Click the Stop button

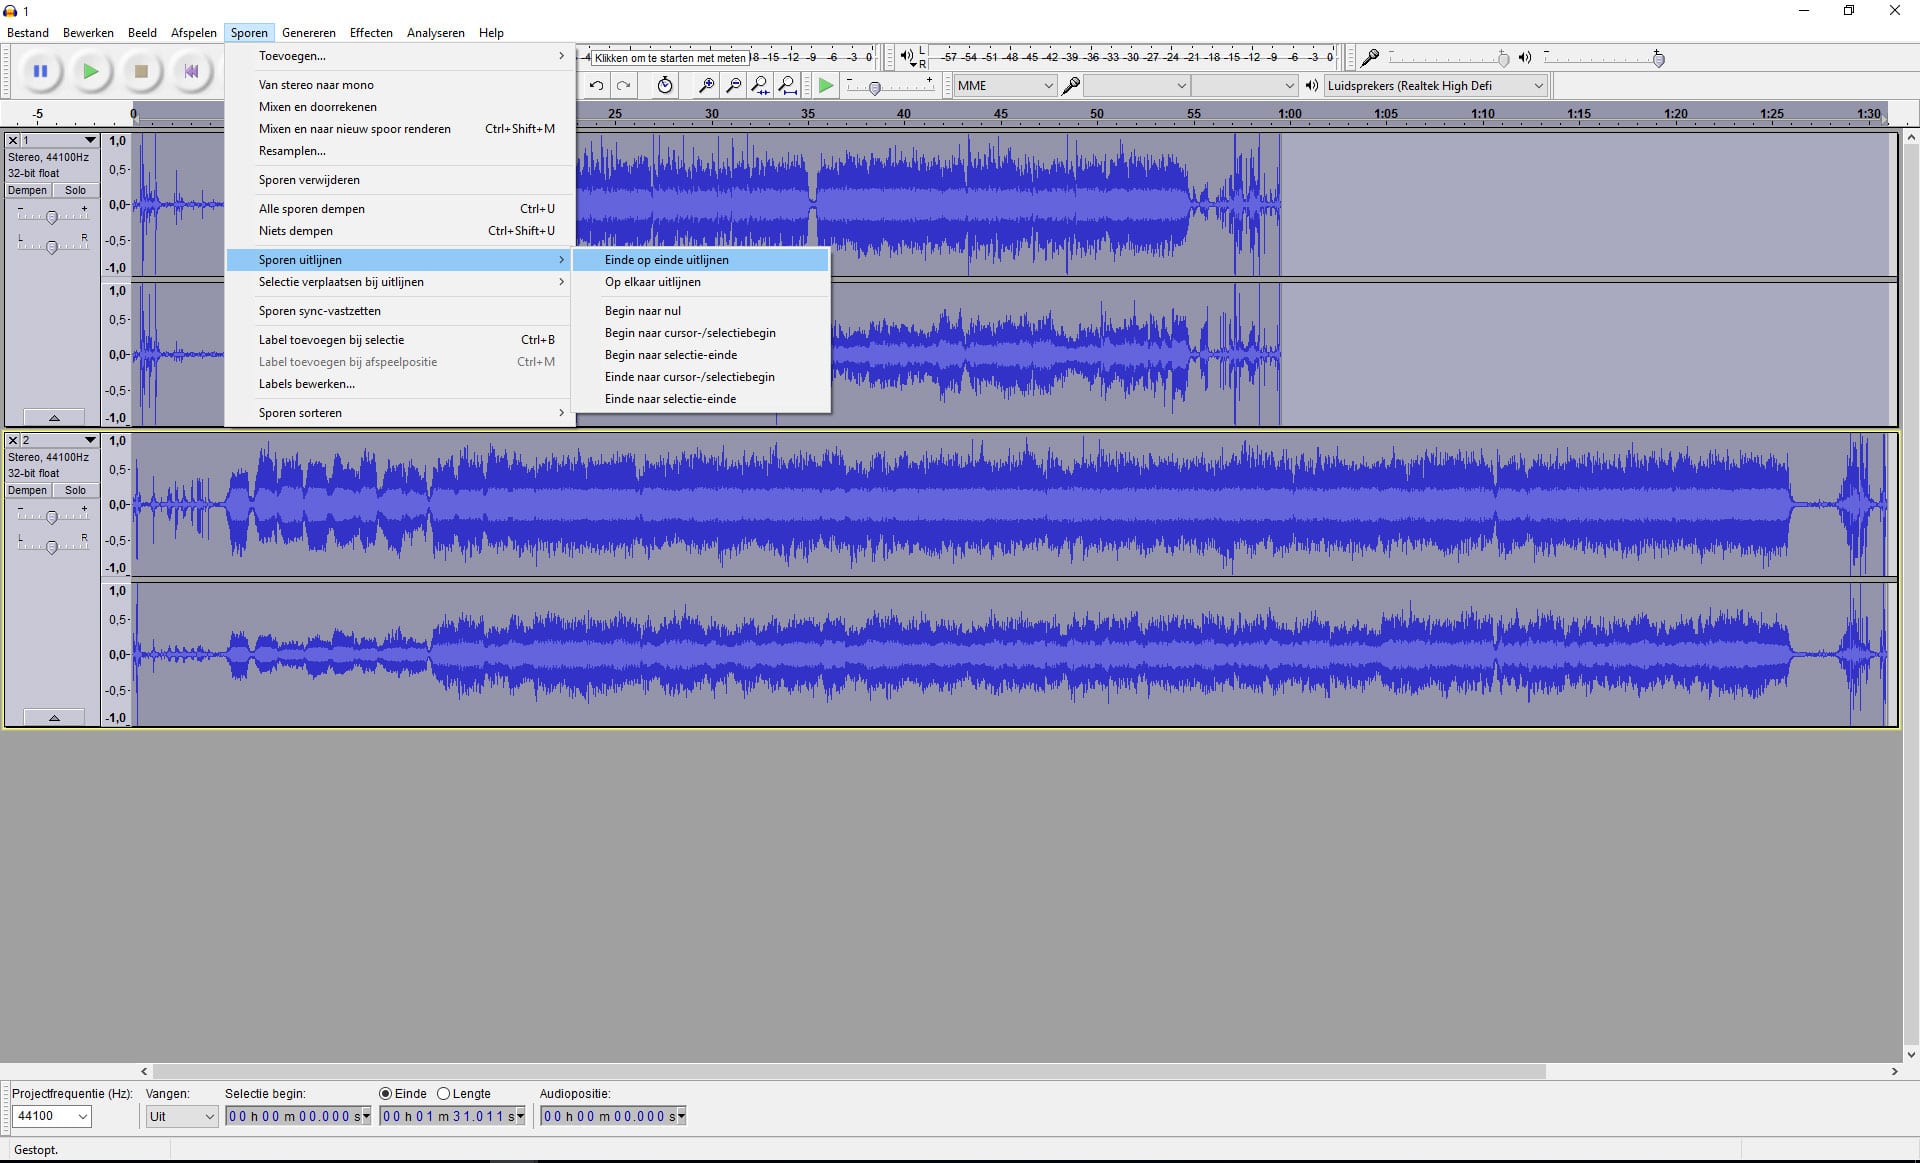(x=141, y=71)
